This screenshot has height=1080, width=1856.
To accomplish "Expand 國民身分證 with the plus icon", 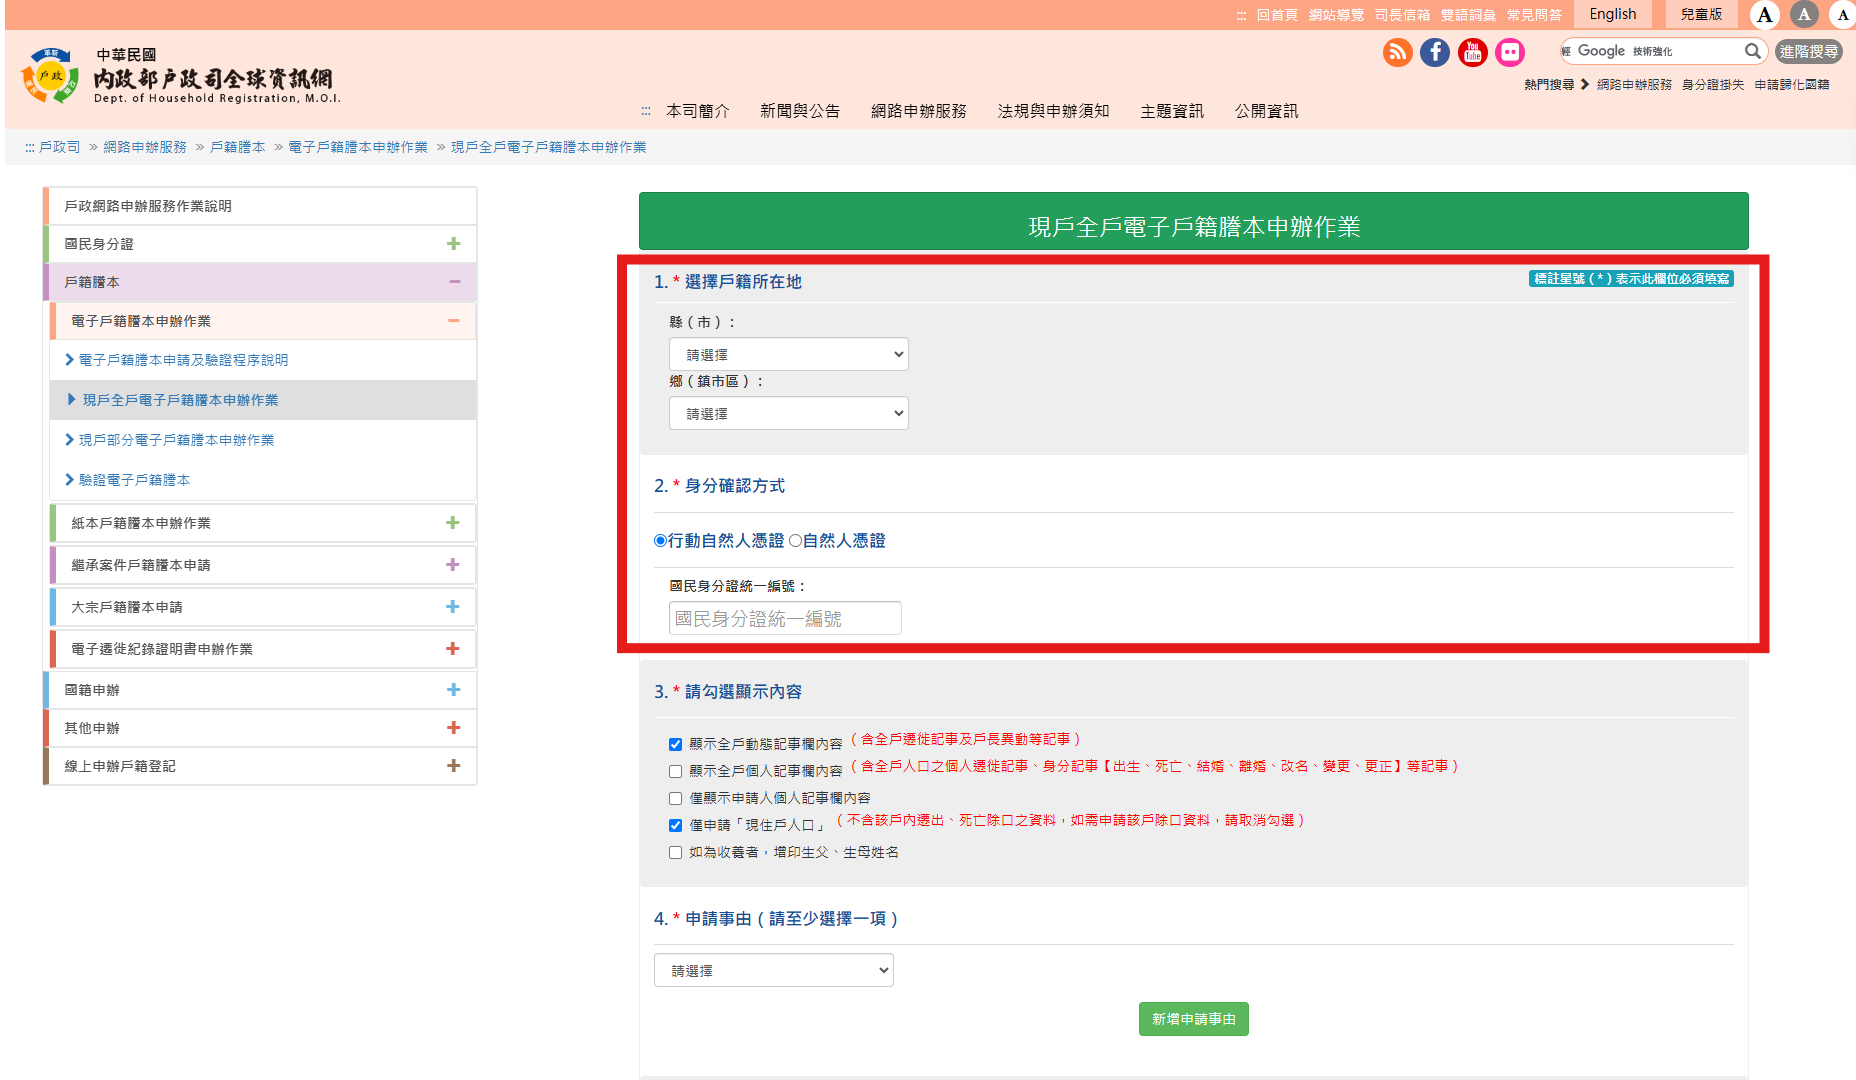I will (x=453, y=244).
